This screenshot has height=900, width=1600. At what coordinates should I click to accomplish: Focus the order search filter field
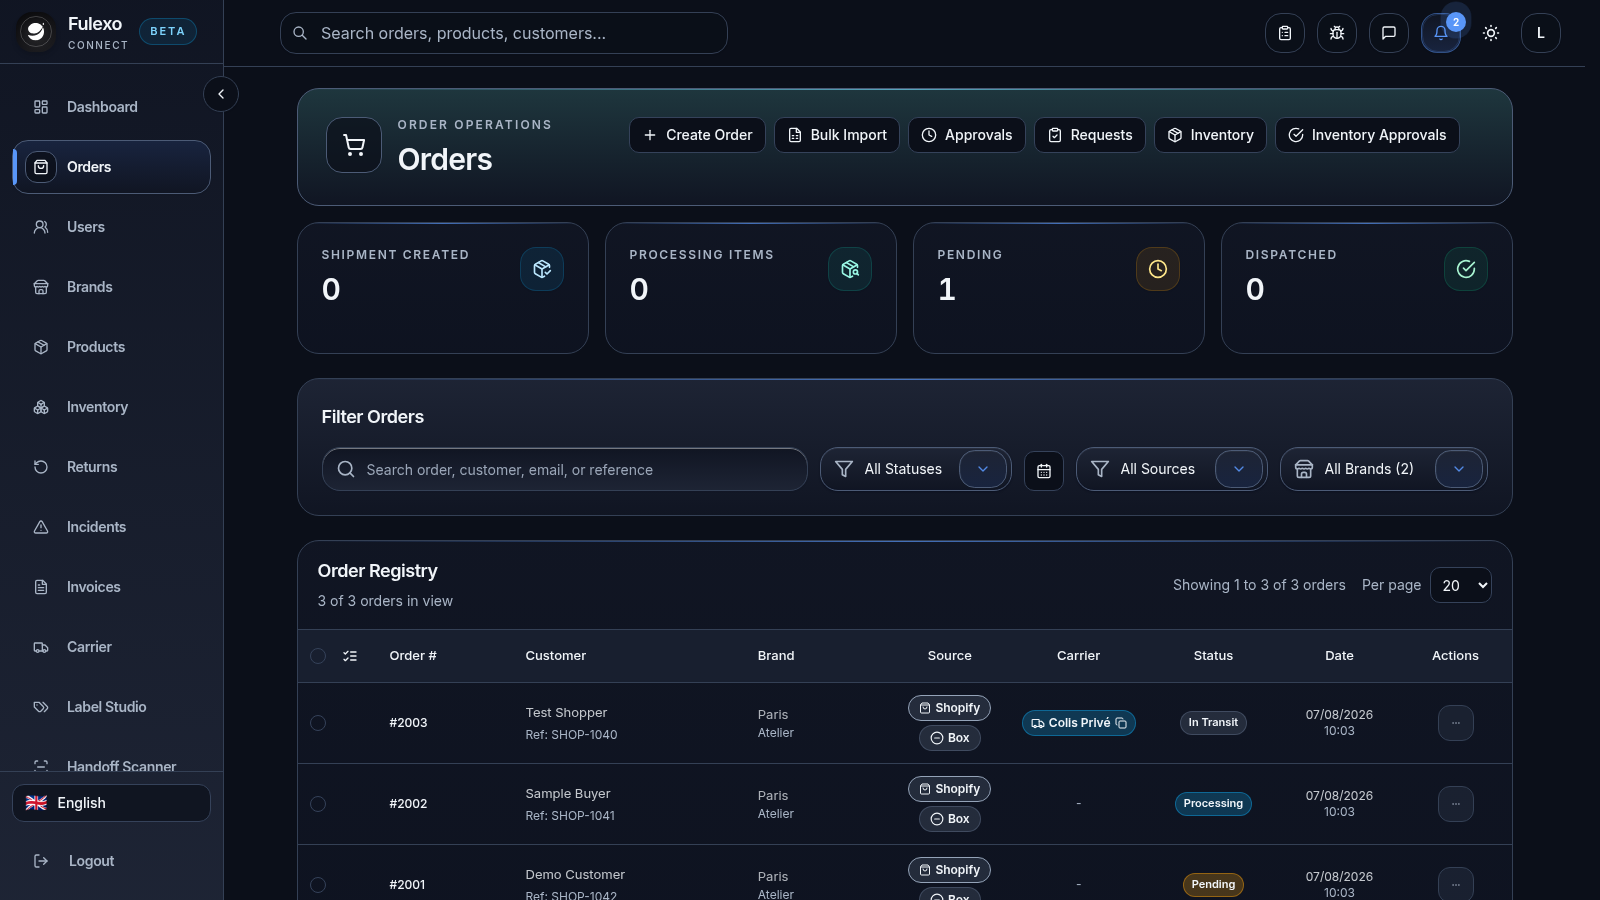(565, 469)
